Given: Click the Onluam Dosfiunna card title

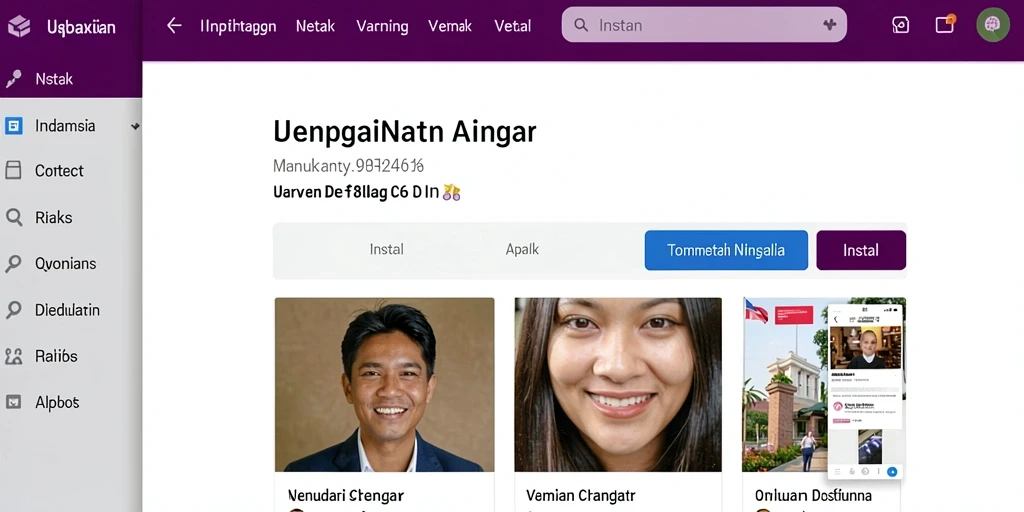Looking at the screenshot, I should (x=813, y=496).
